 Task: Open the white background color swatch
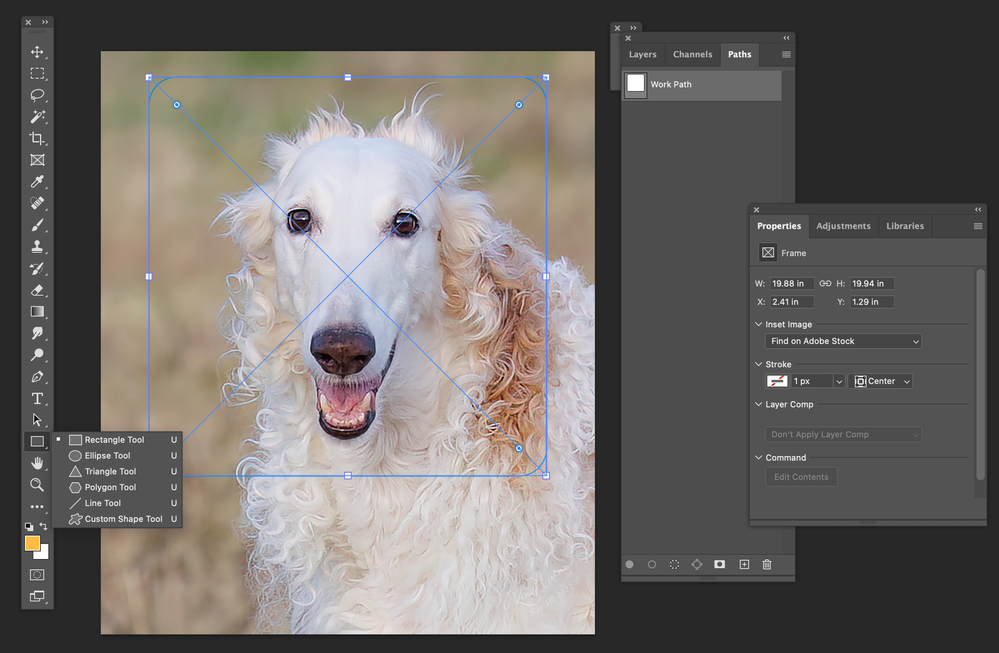[x=43, y=553]
